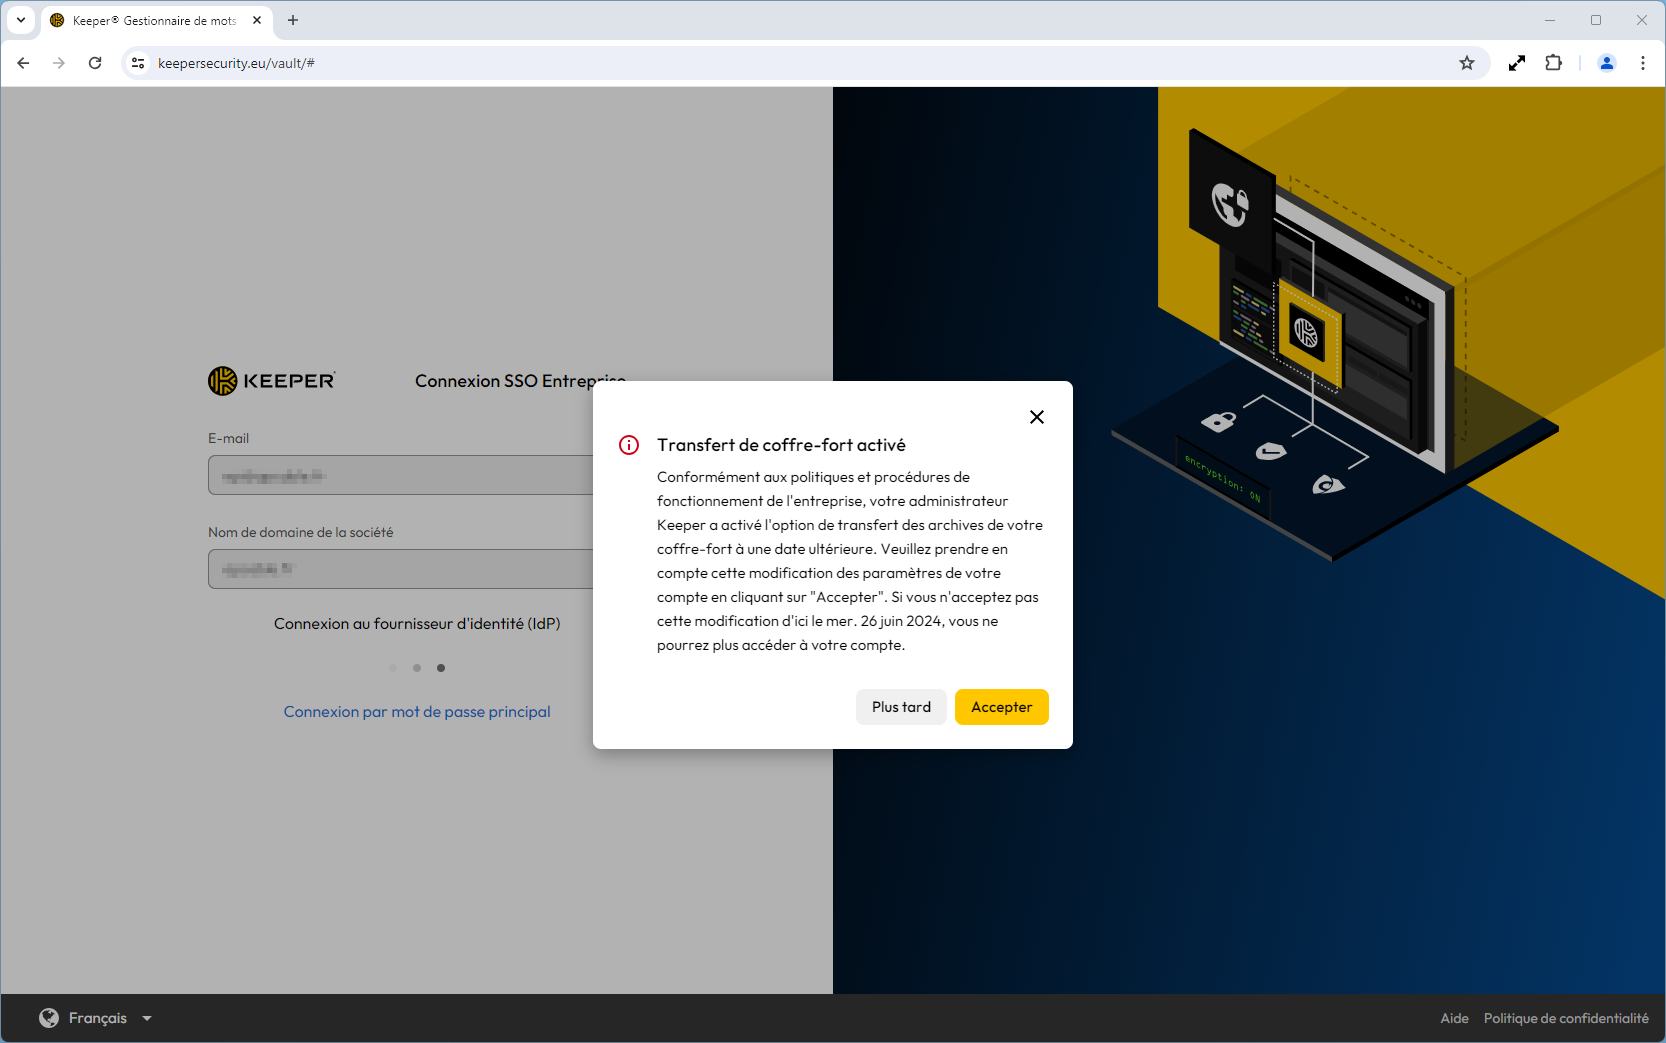
Task: Click the first carousel dot indicator
Action: (x=393, y=668)
